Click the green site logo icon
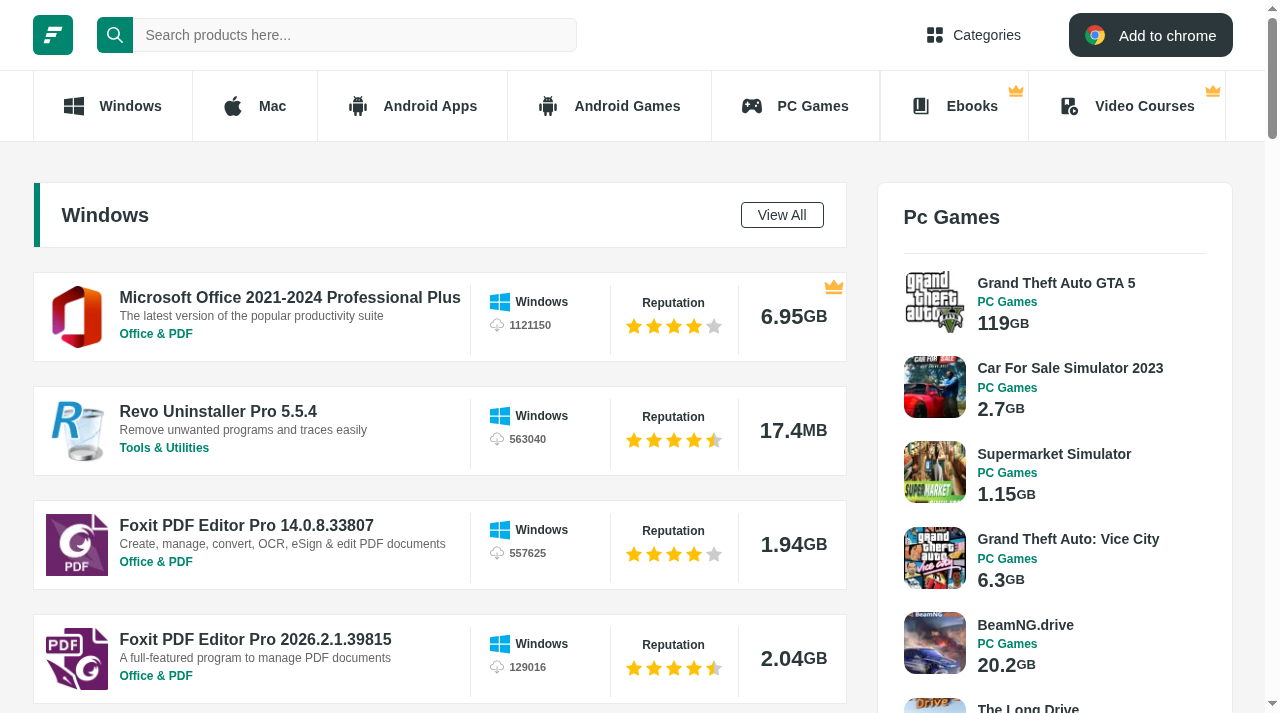The width and height of the screenshot is (1280, 713). click(x=53, y=35)
